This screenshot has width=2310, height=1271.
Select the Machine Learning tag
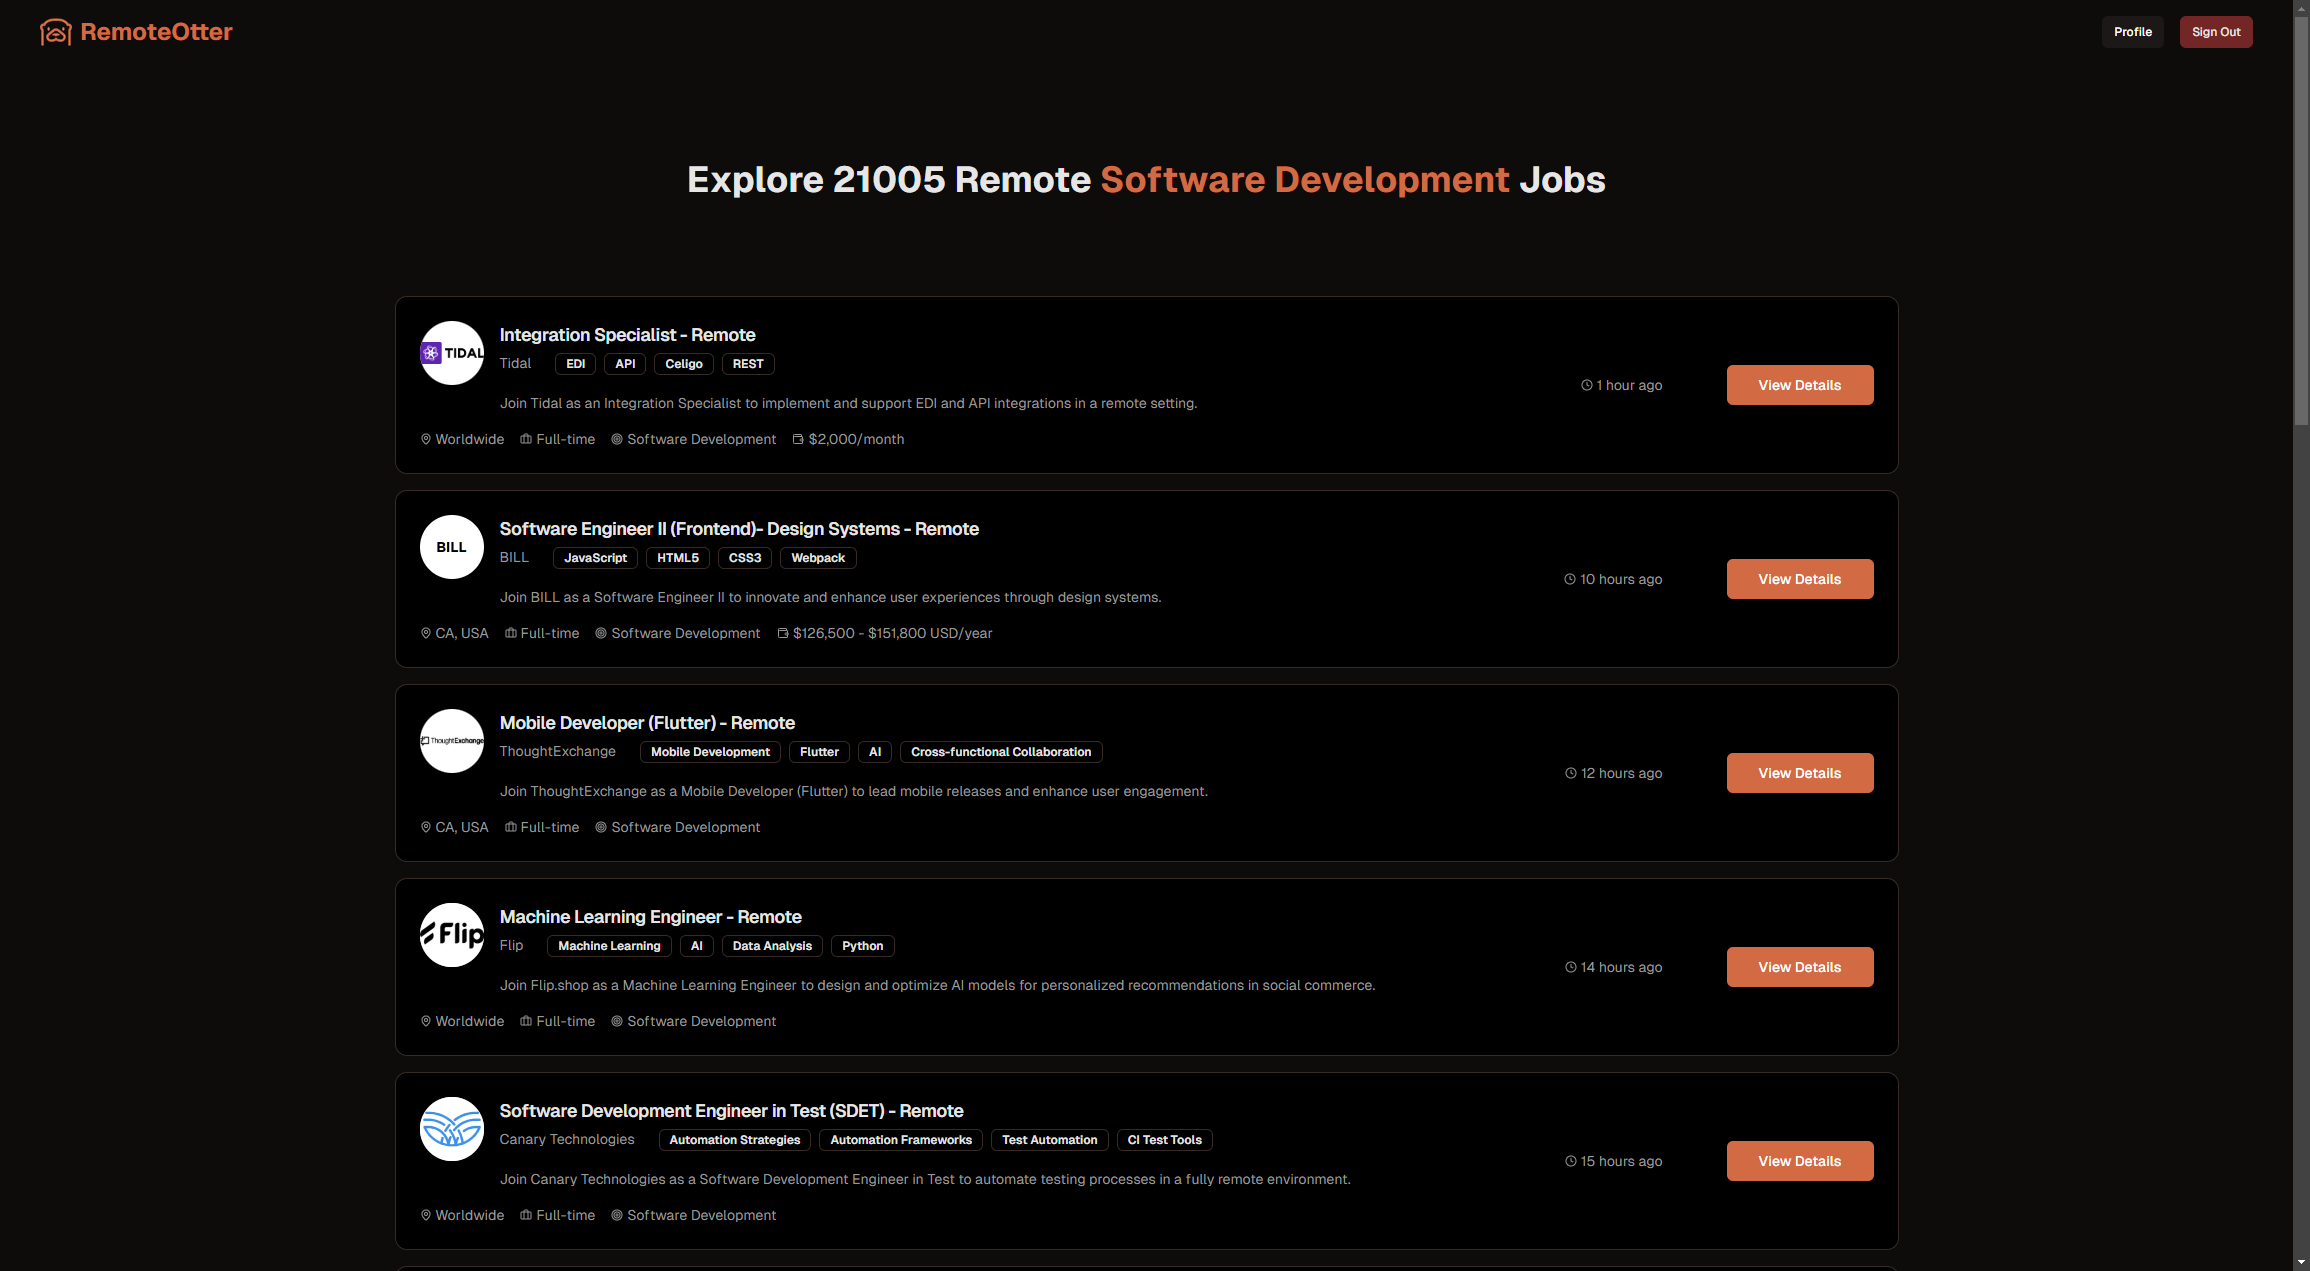(x=609, y=946)
